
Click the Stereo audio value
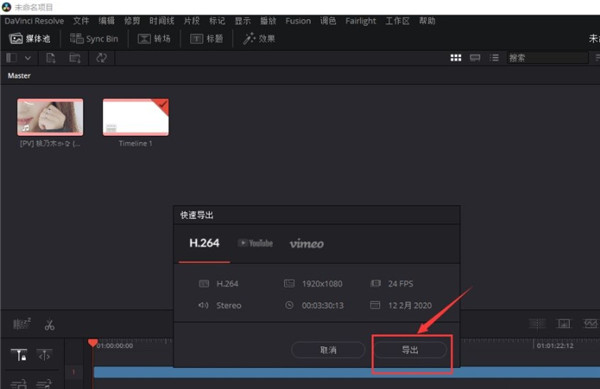point(229,306)
